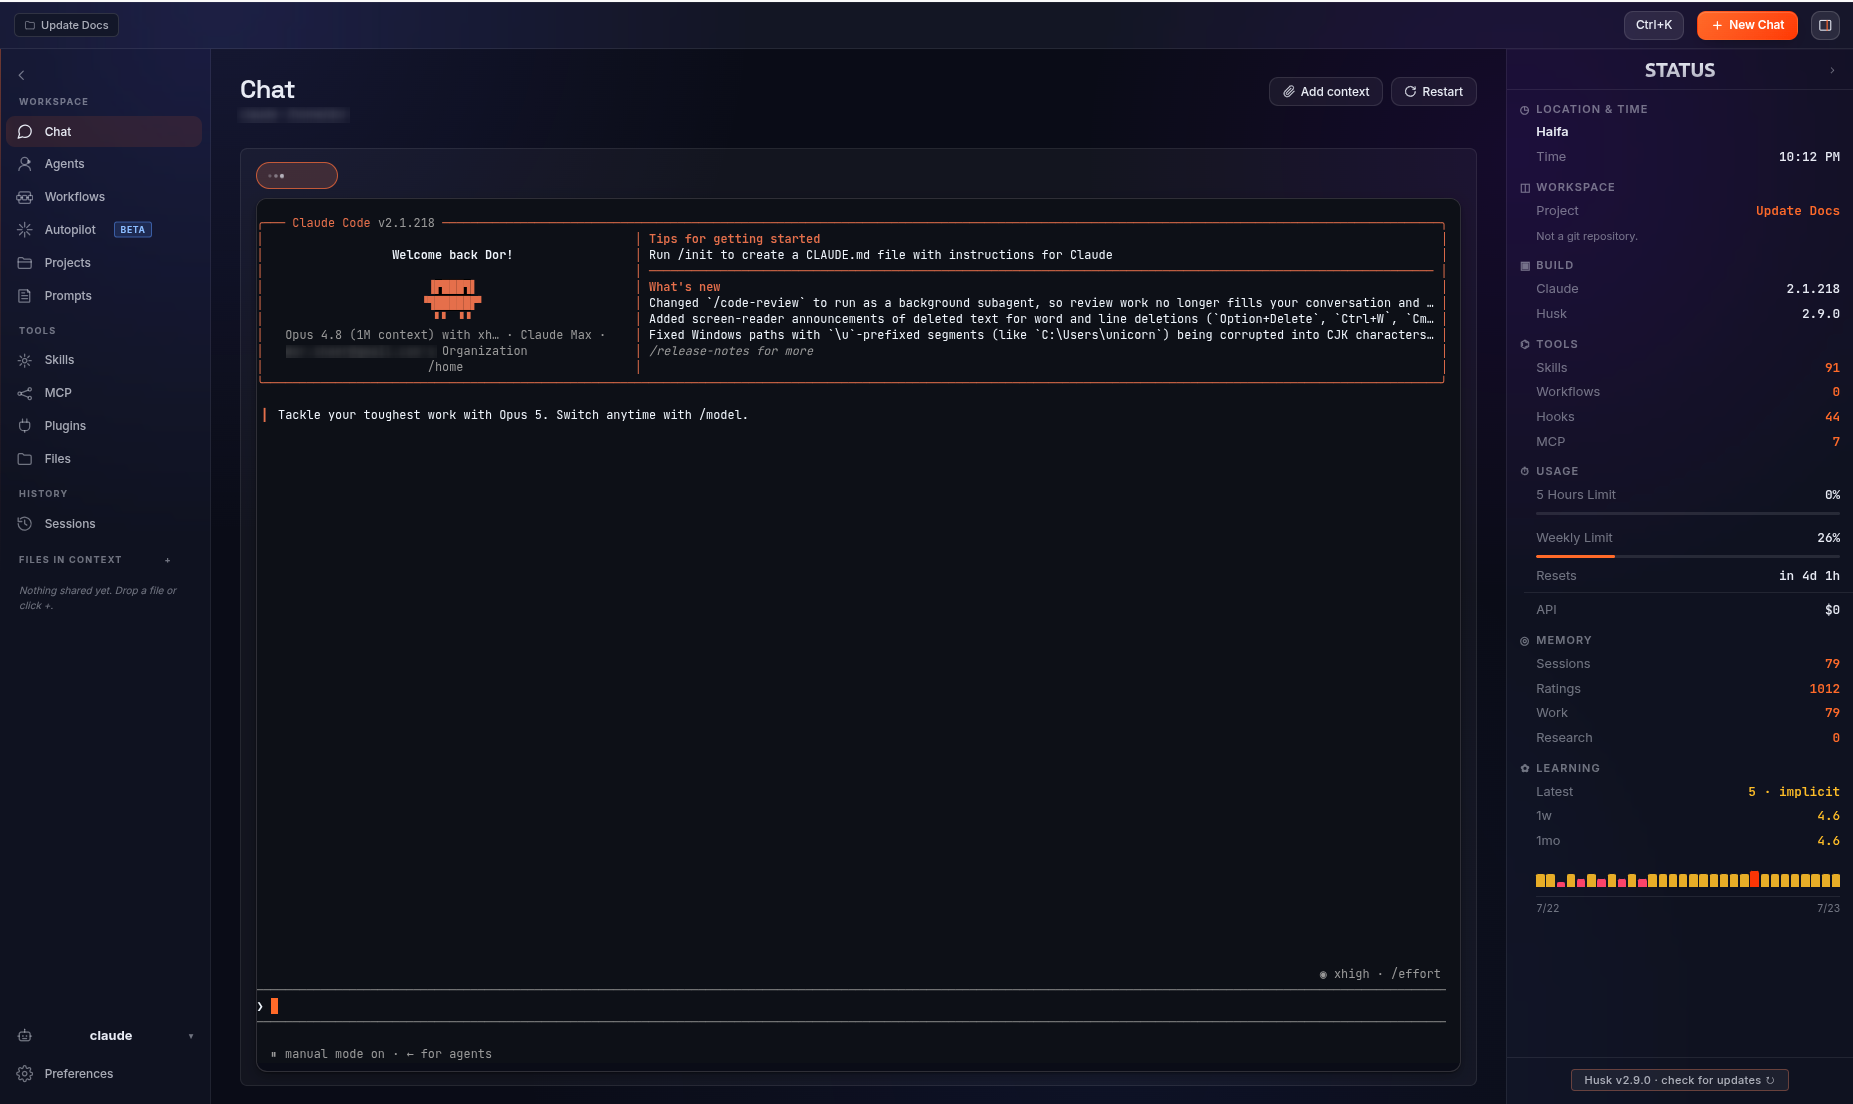
Task: Collapse the Status panel chevron
Action: pos(1832,70)
